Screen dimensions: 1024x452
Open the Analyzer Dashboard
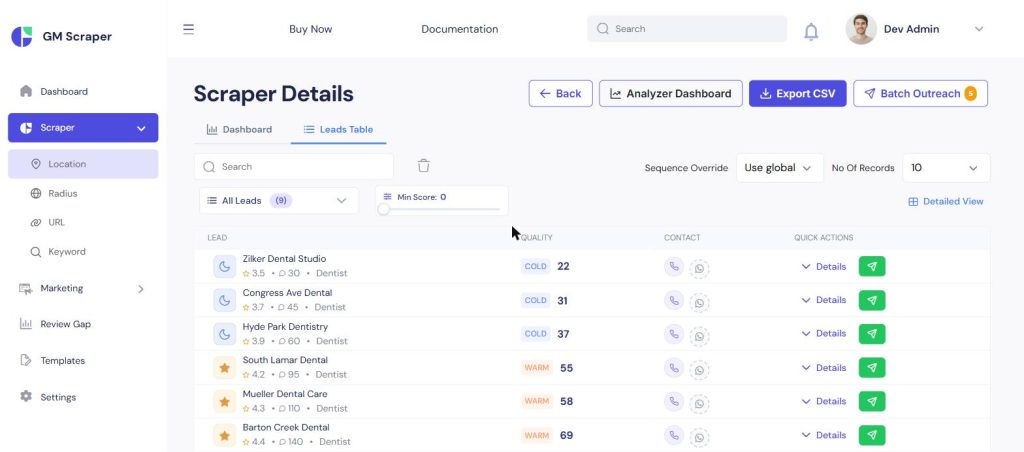671,93
